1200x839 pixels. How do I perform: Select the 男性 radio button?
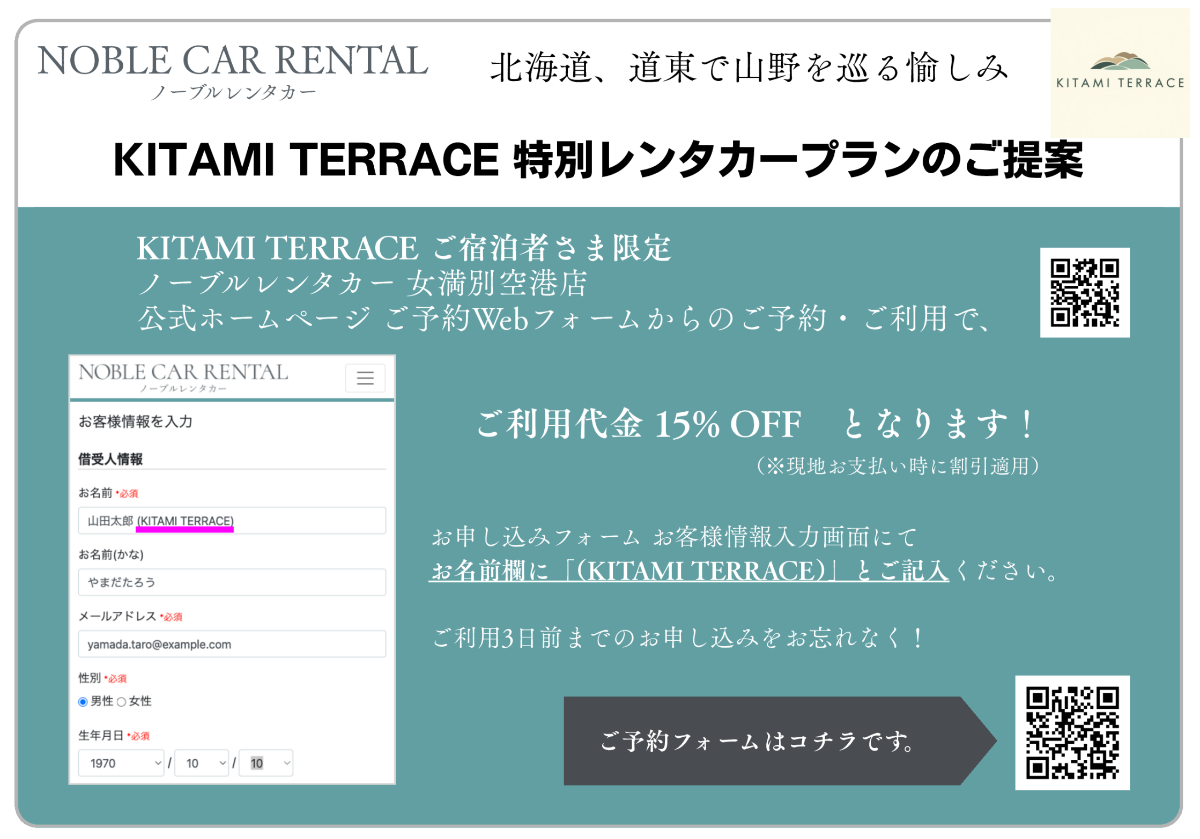tap(83, 702)
